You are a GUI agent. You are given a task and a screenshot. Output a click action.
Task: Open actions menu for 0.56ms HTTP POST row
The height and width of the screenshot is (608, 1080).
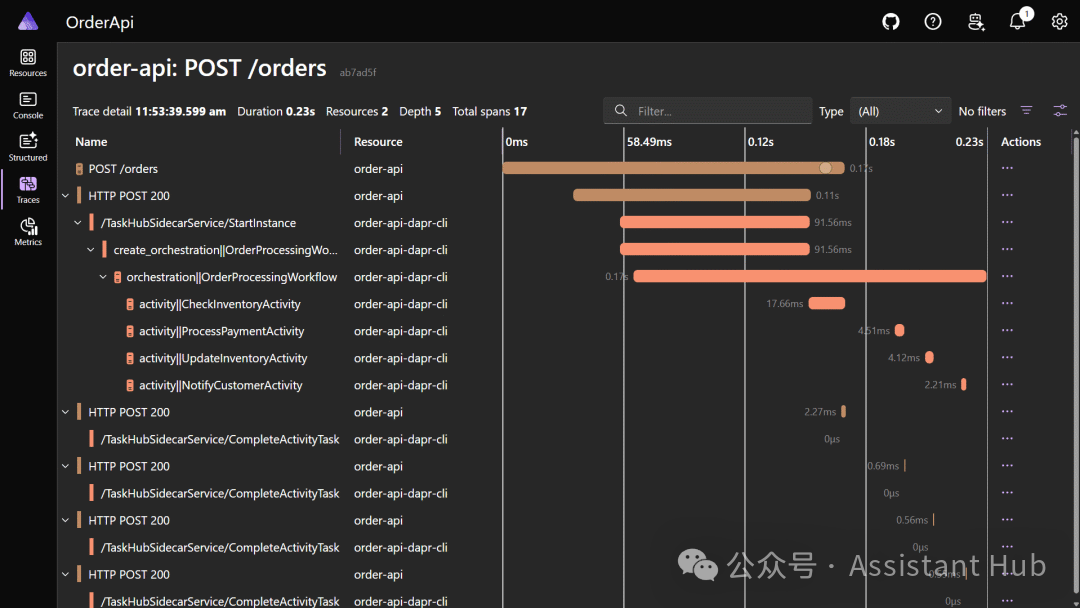pos(1007,521)
